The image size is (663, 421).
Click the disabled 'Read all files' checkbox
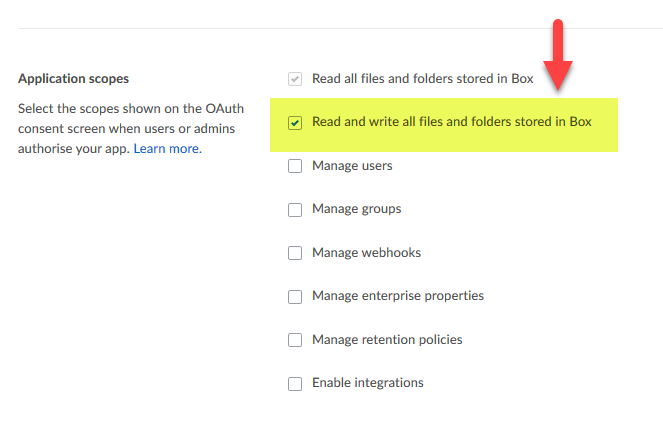click(x=295, y=79)
